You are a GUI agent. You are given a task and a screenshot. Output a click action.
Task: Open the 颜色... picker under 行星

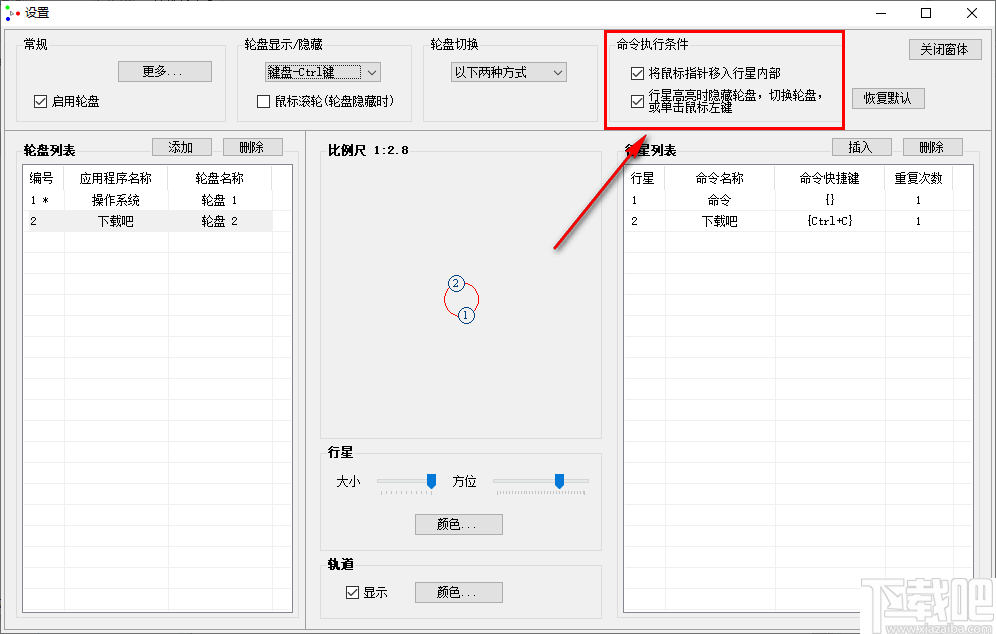(x=458, y=524)
